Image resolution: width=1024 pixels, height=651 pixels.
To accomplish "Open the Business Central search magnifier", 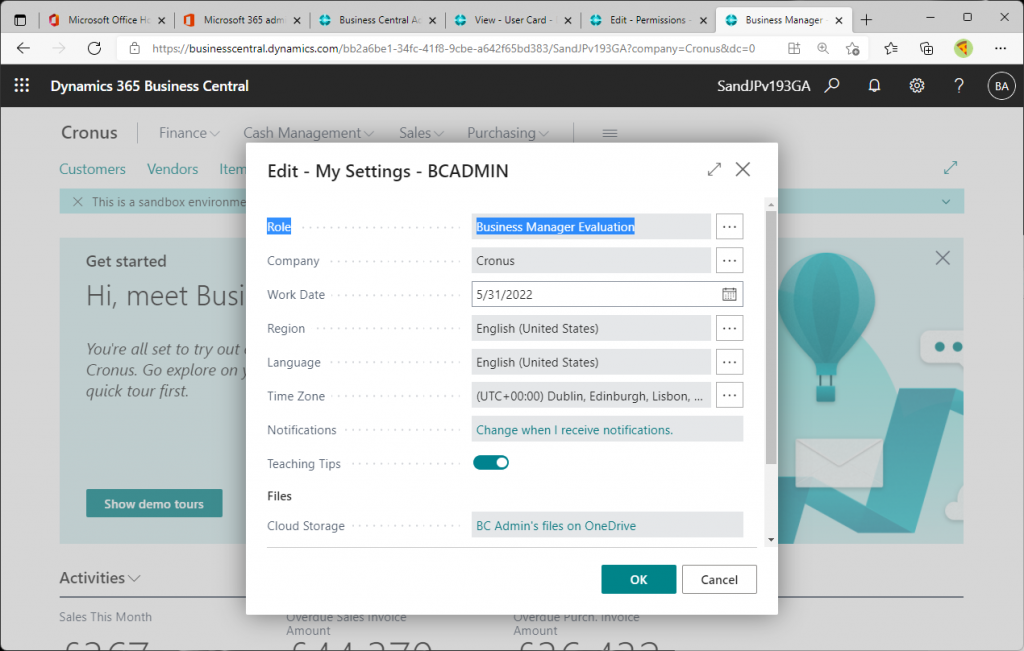I will 832,86.
